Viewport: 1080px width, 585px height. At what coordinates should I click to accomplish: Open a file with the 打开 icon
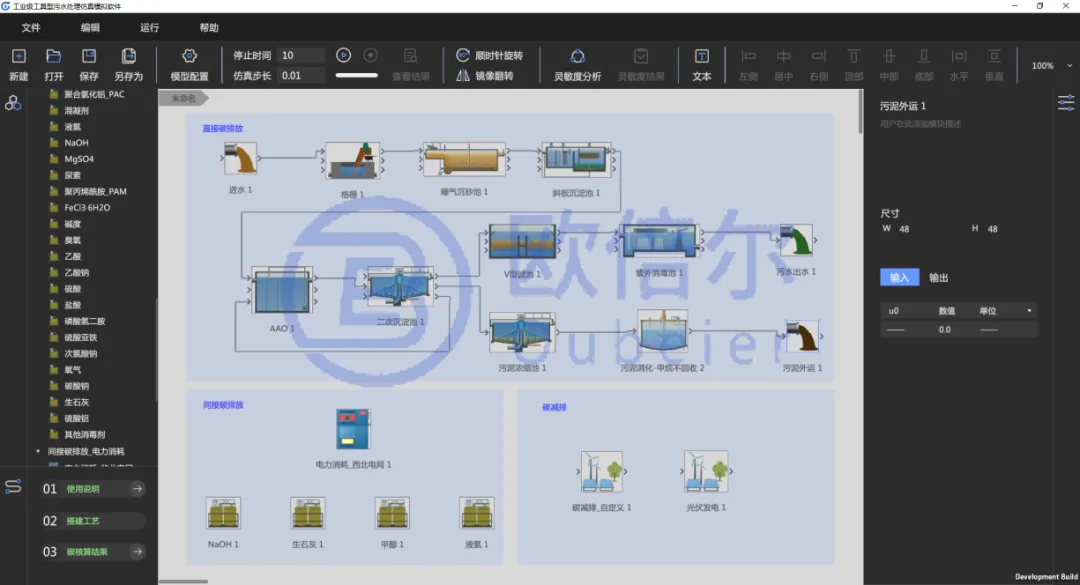tap(54, 57)
